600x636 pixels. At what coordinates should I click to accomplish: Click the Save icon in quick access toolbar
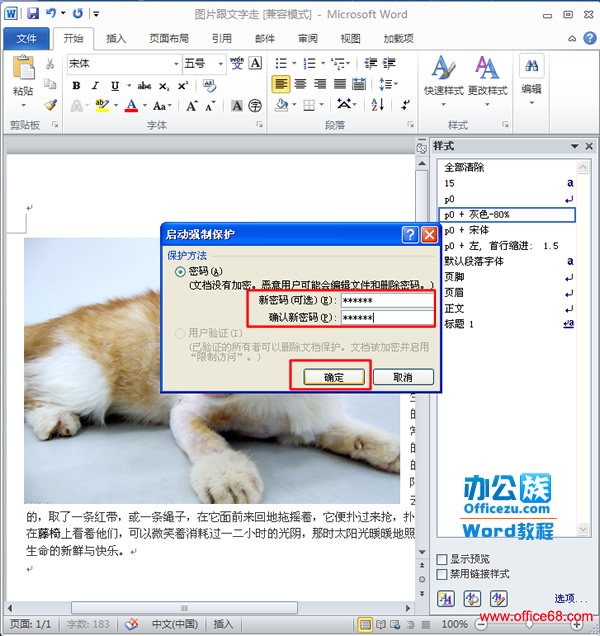pos(33,13)
